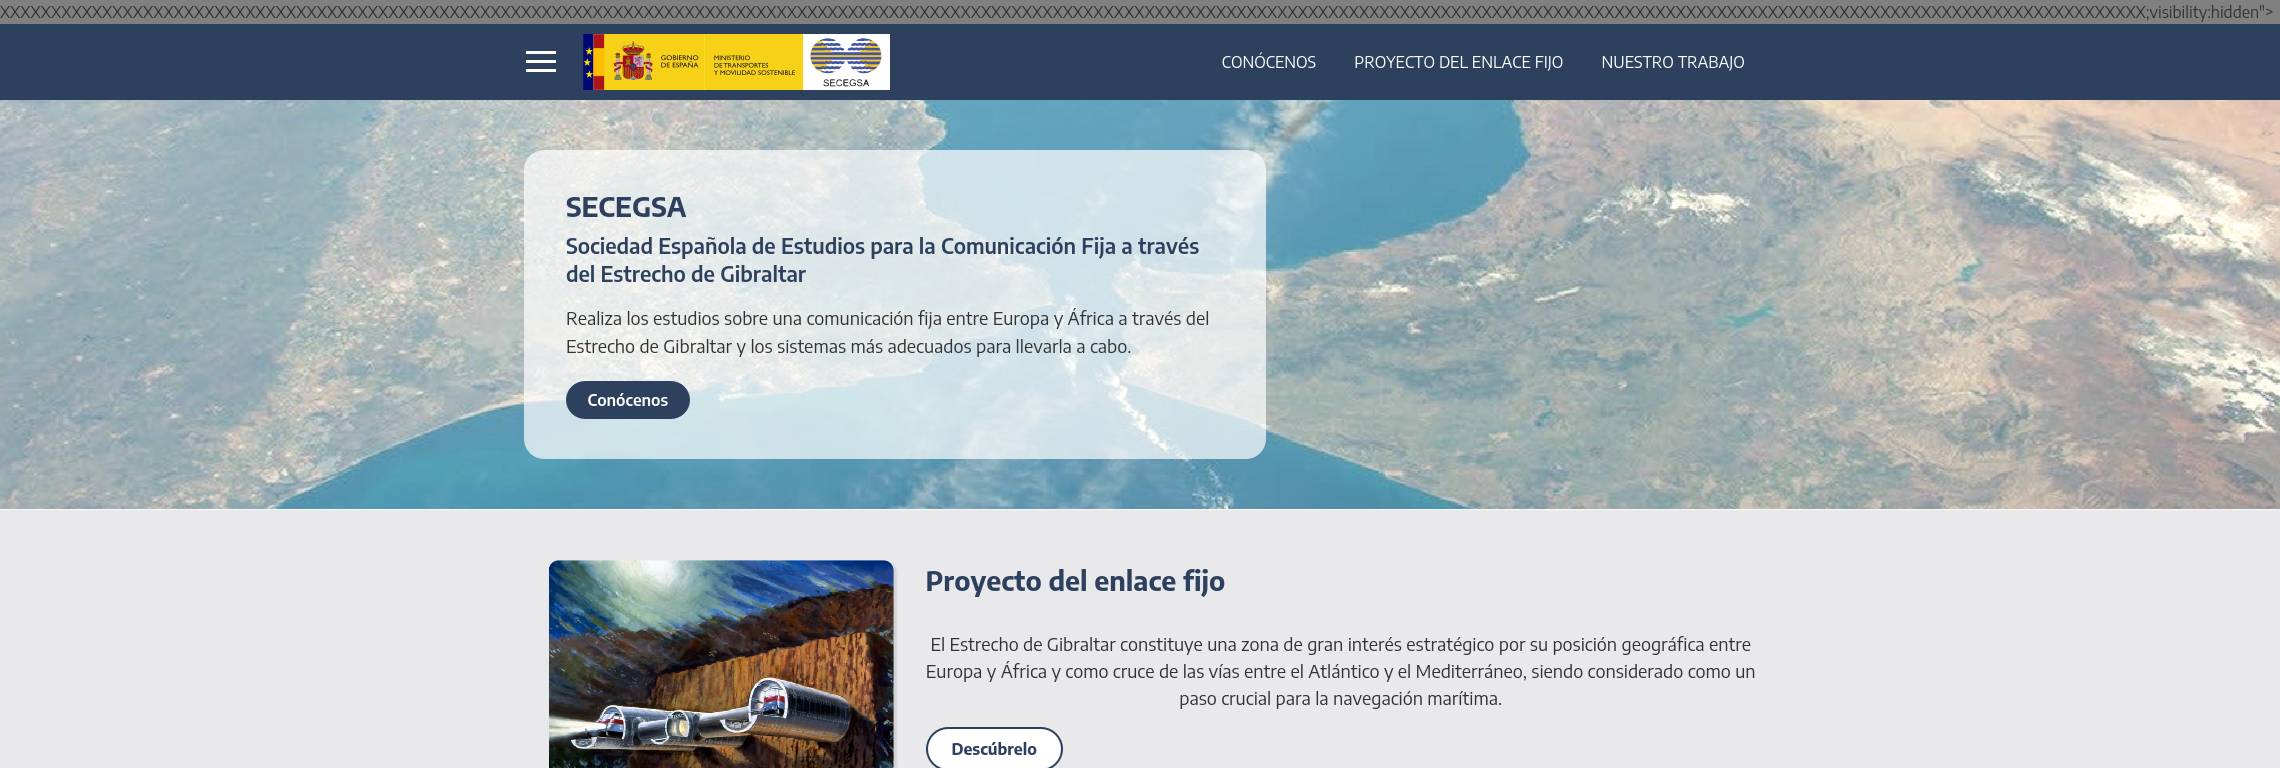This screenshot has height=768, width=2280.
Task: Open the hamburger menu icon
Action: click(541, 62)
